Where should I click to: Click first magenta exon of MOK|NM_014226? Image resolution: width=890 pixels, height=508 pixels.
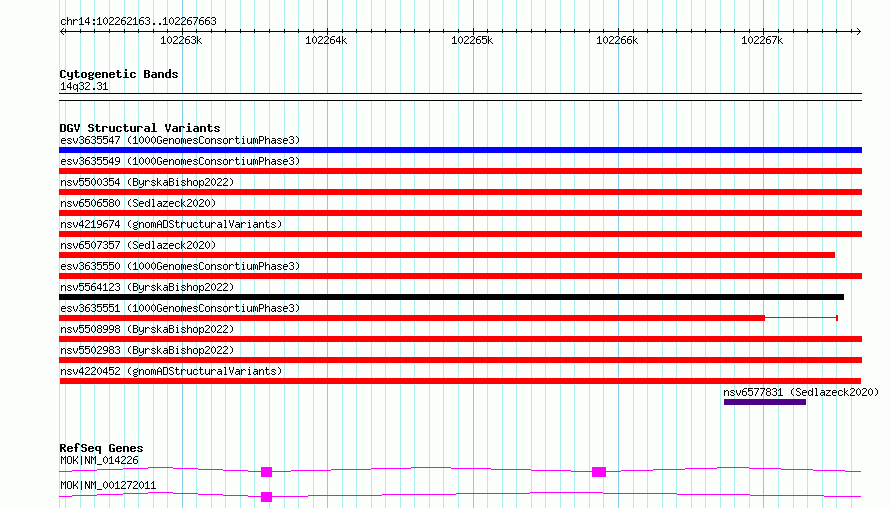point(266,472)
